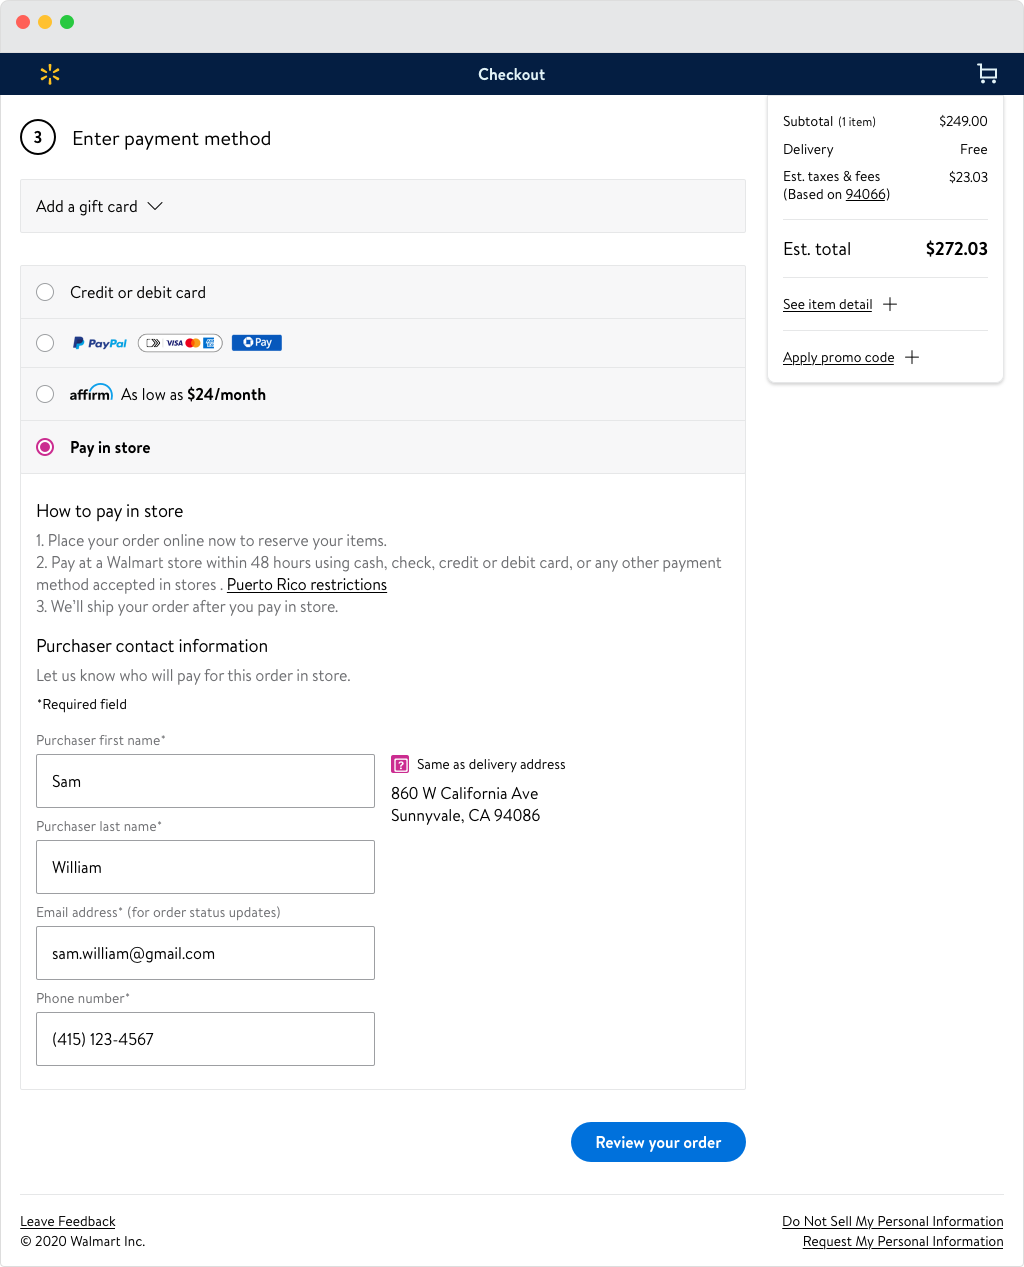Click the Leave Feedback link
The width and height of the screenshot is (1024, 1267).
click(x=68, y=1221)
